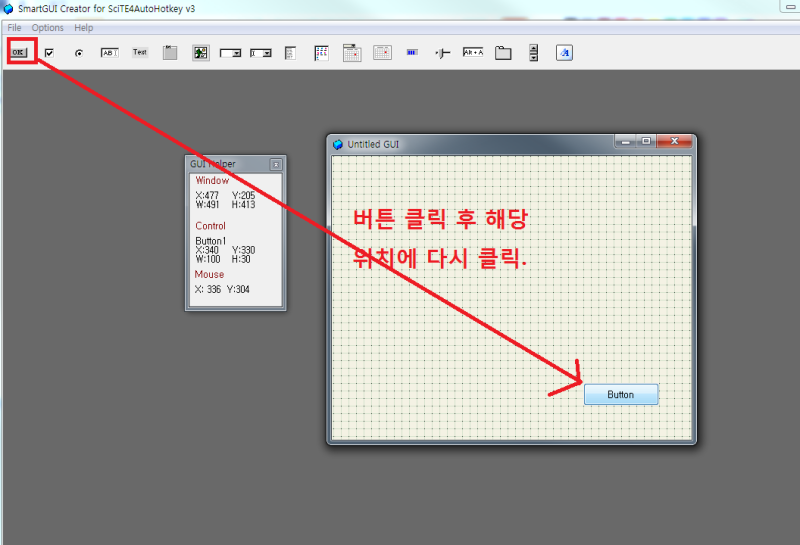Click the 'Y:304' mouse coordinate value

pos(238,289)
